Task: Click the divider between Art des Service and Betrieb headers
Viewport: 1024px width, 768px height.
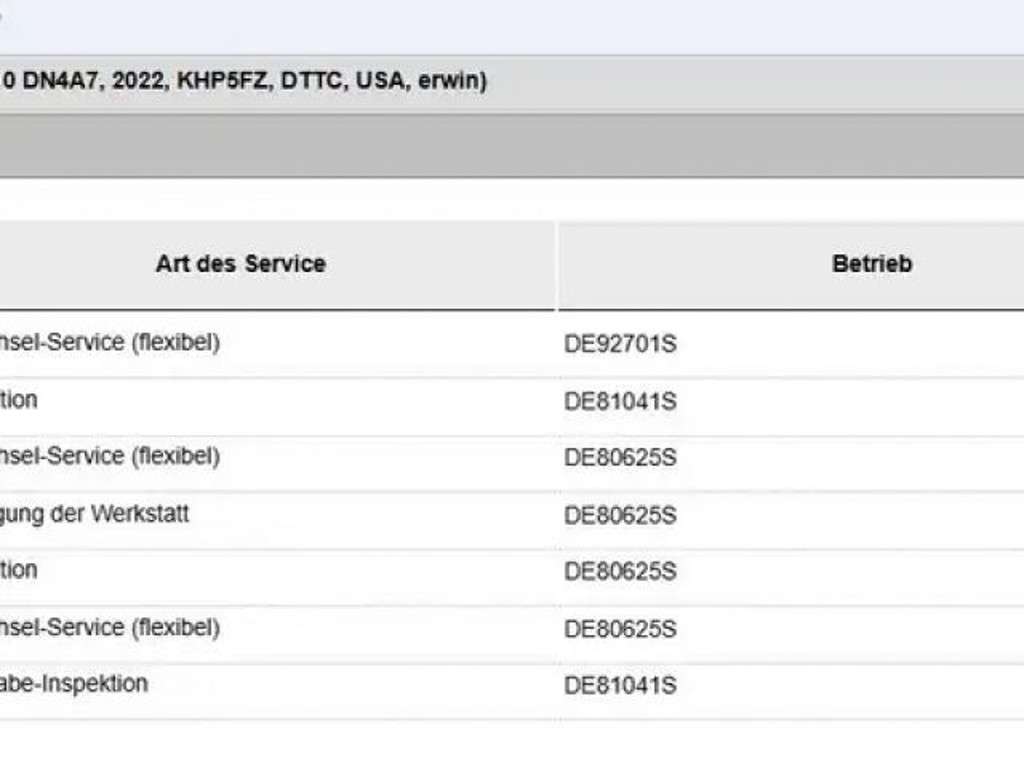Action: click(x=556, y=264)
